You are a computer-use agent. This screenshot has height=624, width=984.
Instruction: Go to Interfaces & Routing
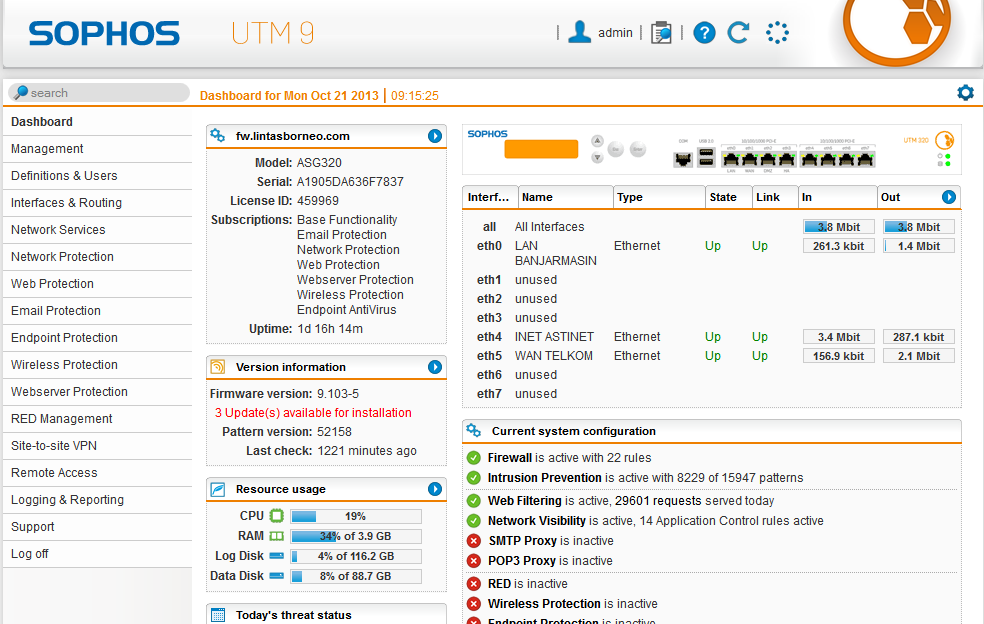pos(97,203)
